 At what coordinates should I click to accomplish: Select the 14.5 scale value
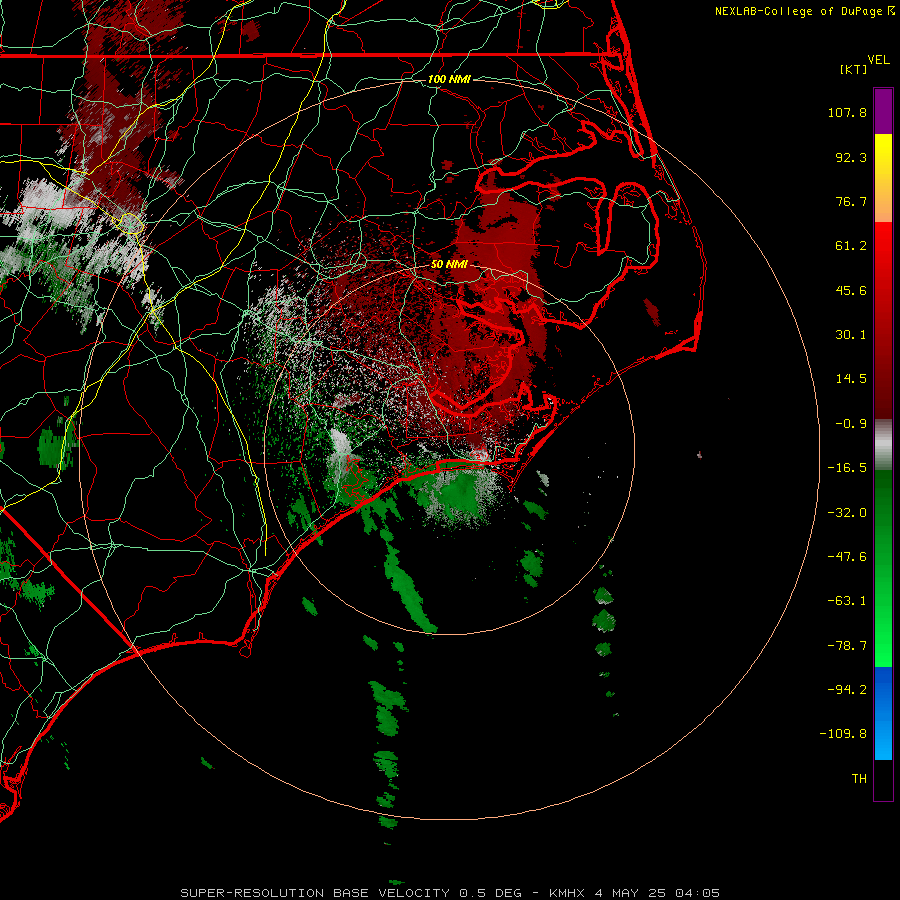click(851, 379)
